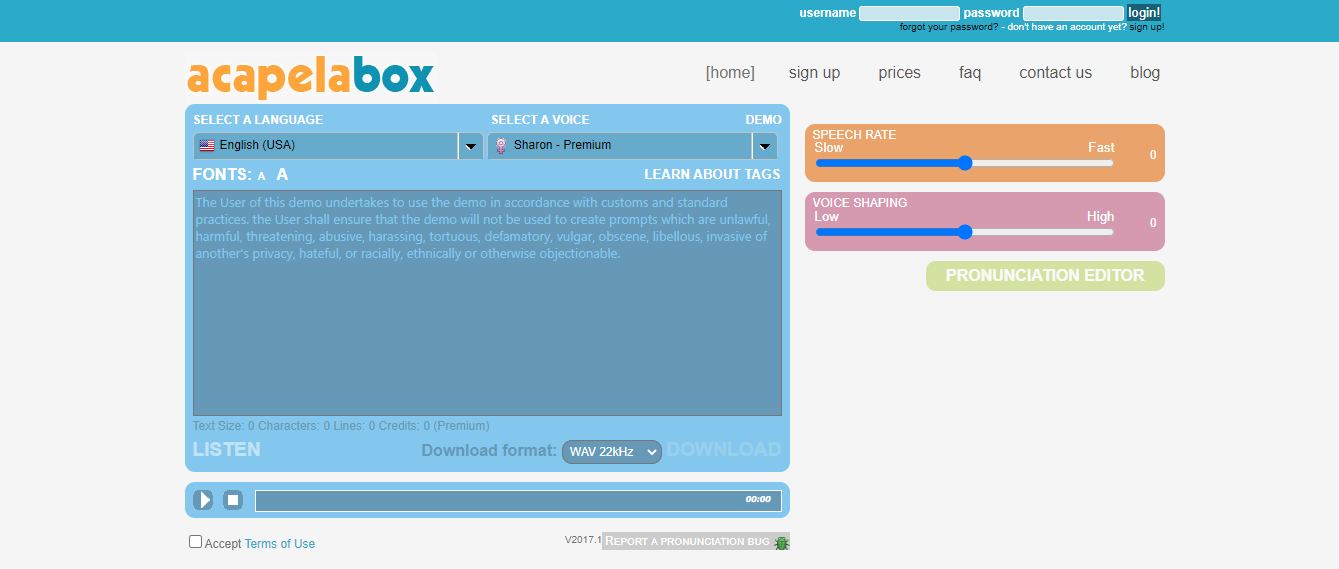Image resolution: width=1339 pixels, height=569 pixels.
Task: Open the PRONUNCIATION EDITOR
Action: 1045,276
